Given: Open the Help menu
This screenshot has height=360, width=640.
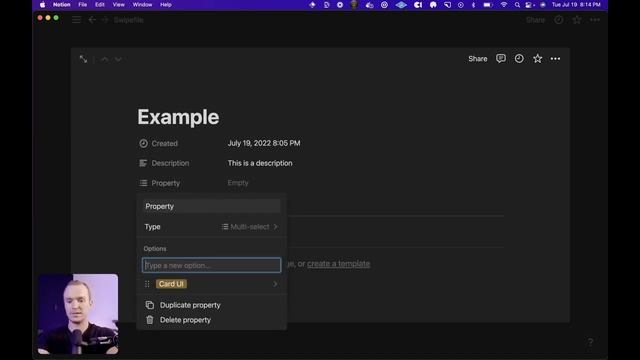Looking at the screenshot, I should coord(165,5).
